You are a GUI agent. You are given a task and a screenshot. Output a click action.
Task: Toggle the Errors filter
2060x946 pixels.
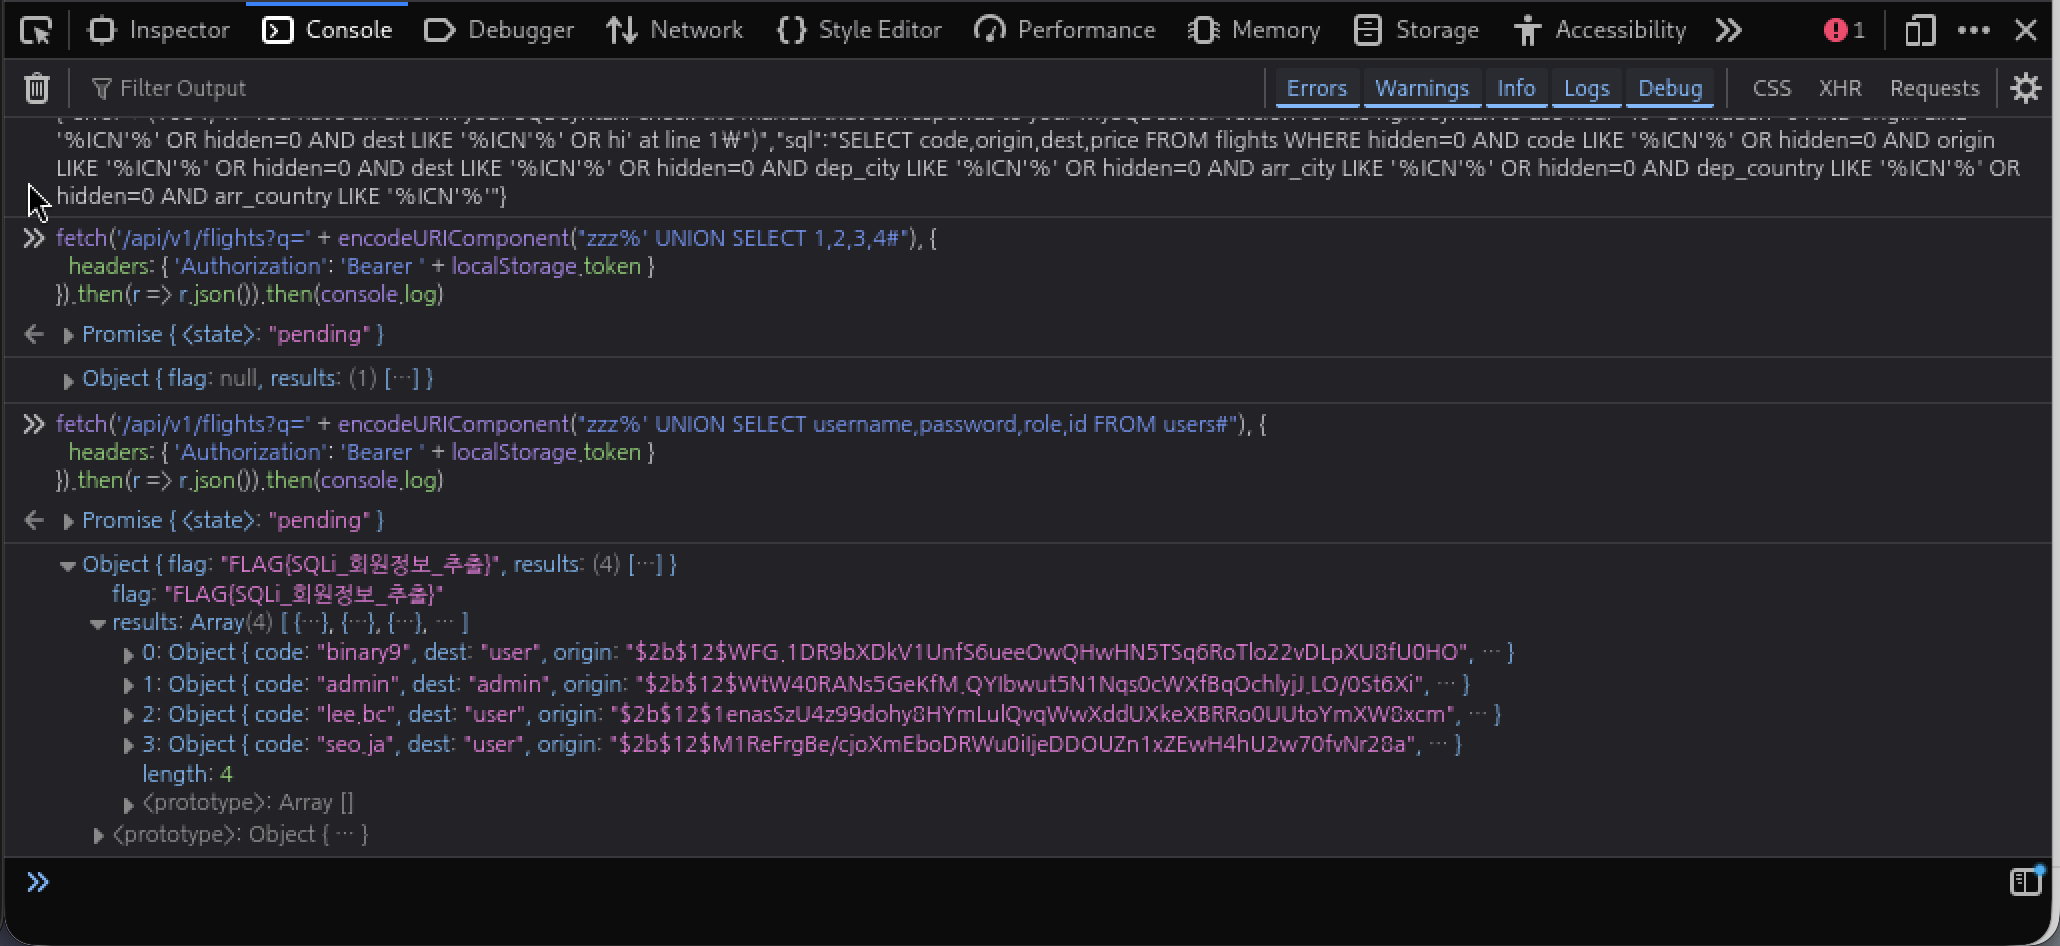pos(1316,88)
